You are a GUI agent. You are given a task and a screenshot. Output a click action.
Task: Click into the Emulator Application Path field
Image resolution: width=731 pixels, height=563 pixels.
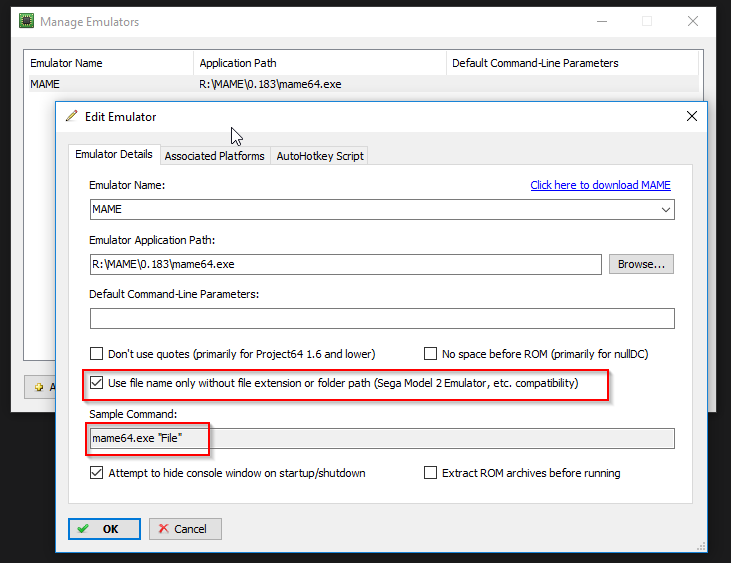tap(345, 264)
